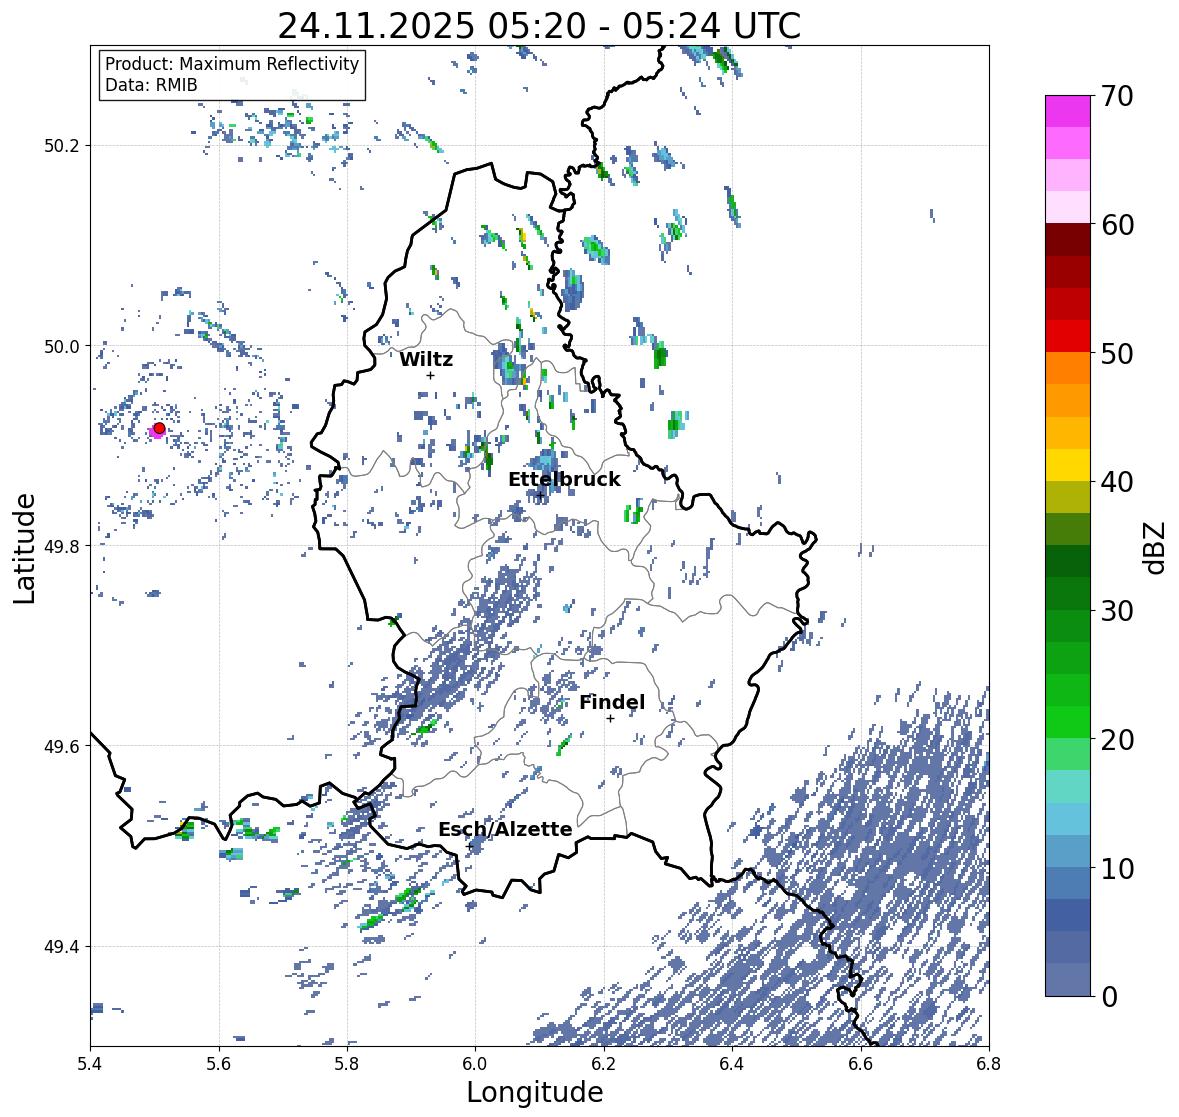Viewport: 1179px width, 1117px height.
Task: Click the Longitude axis label
Action: pos(535,1092)
